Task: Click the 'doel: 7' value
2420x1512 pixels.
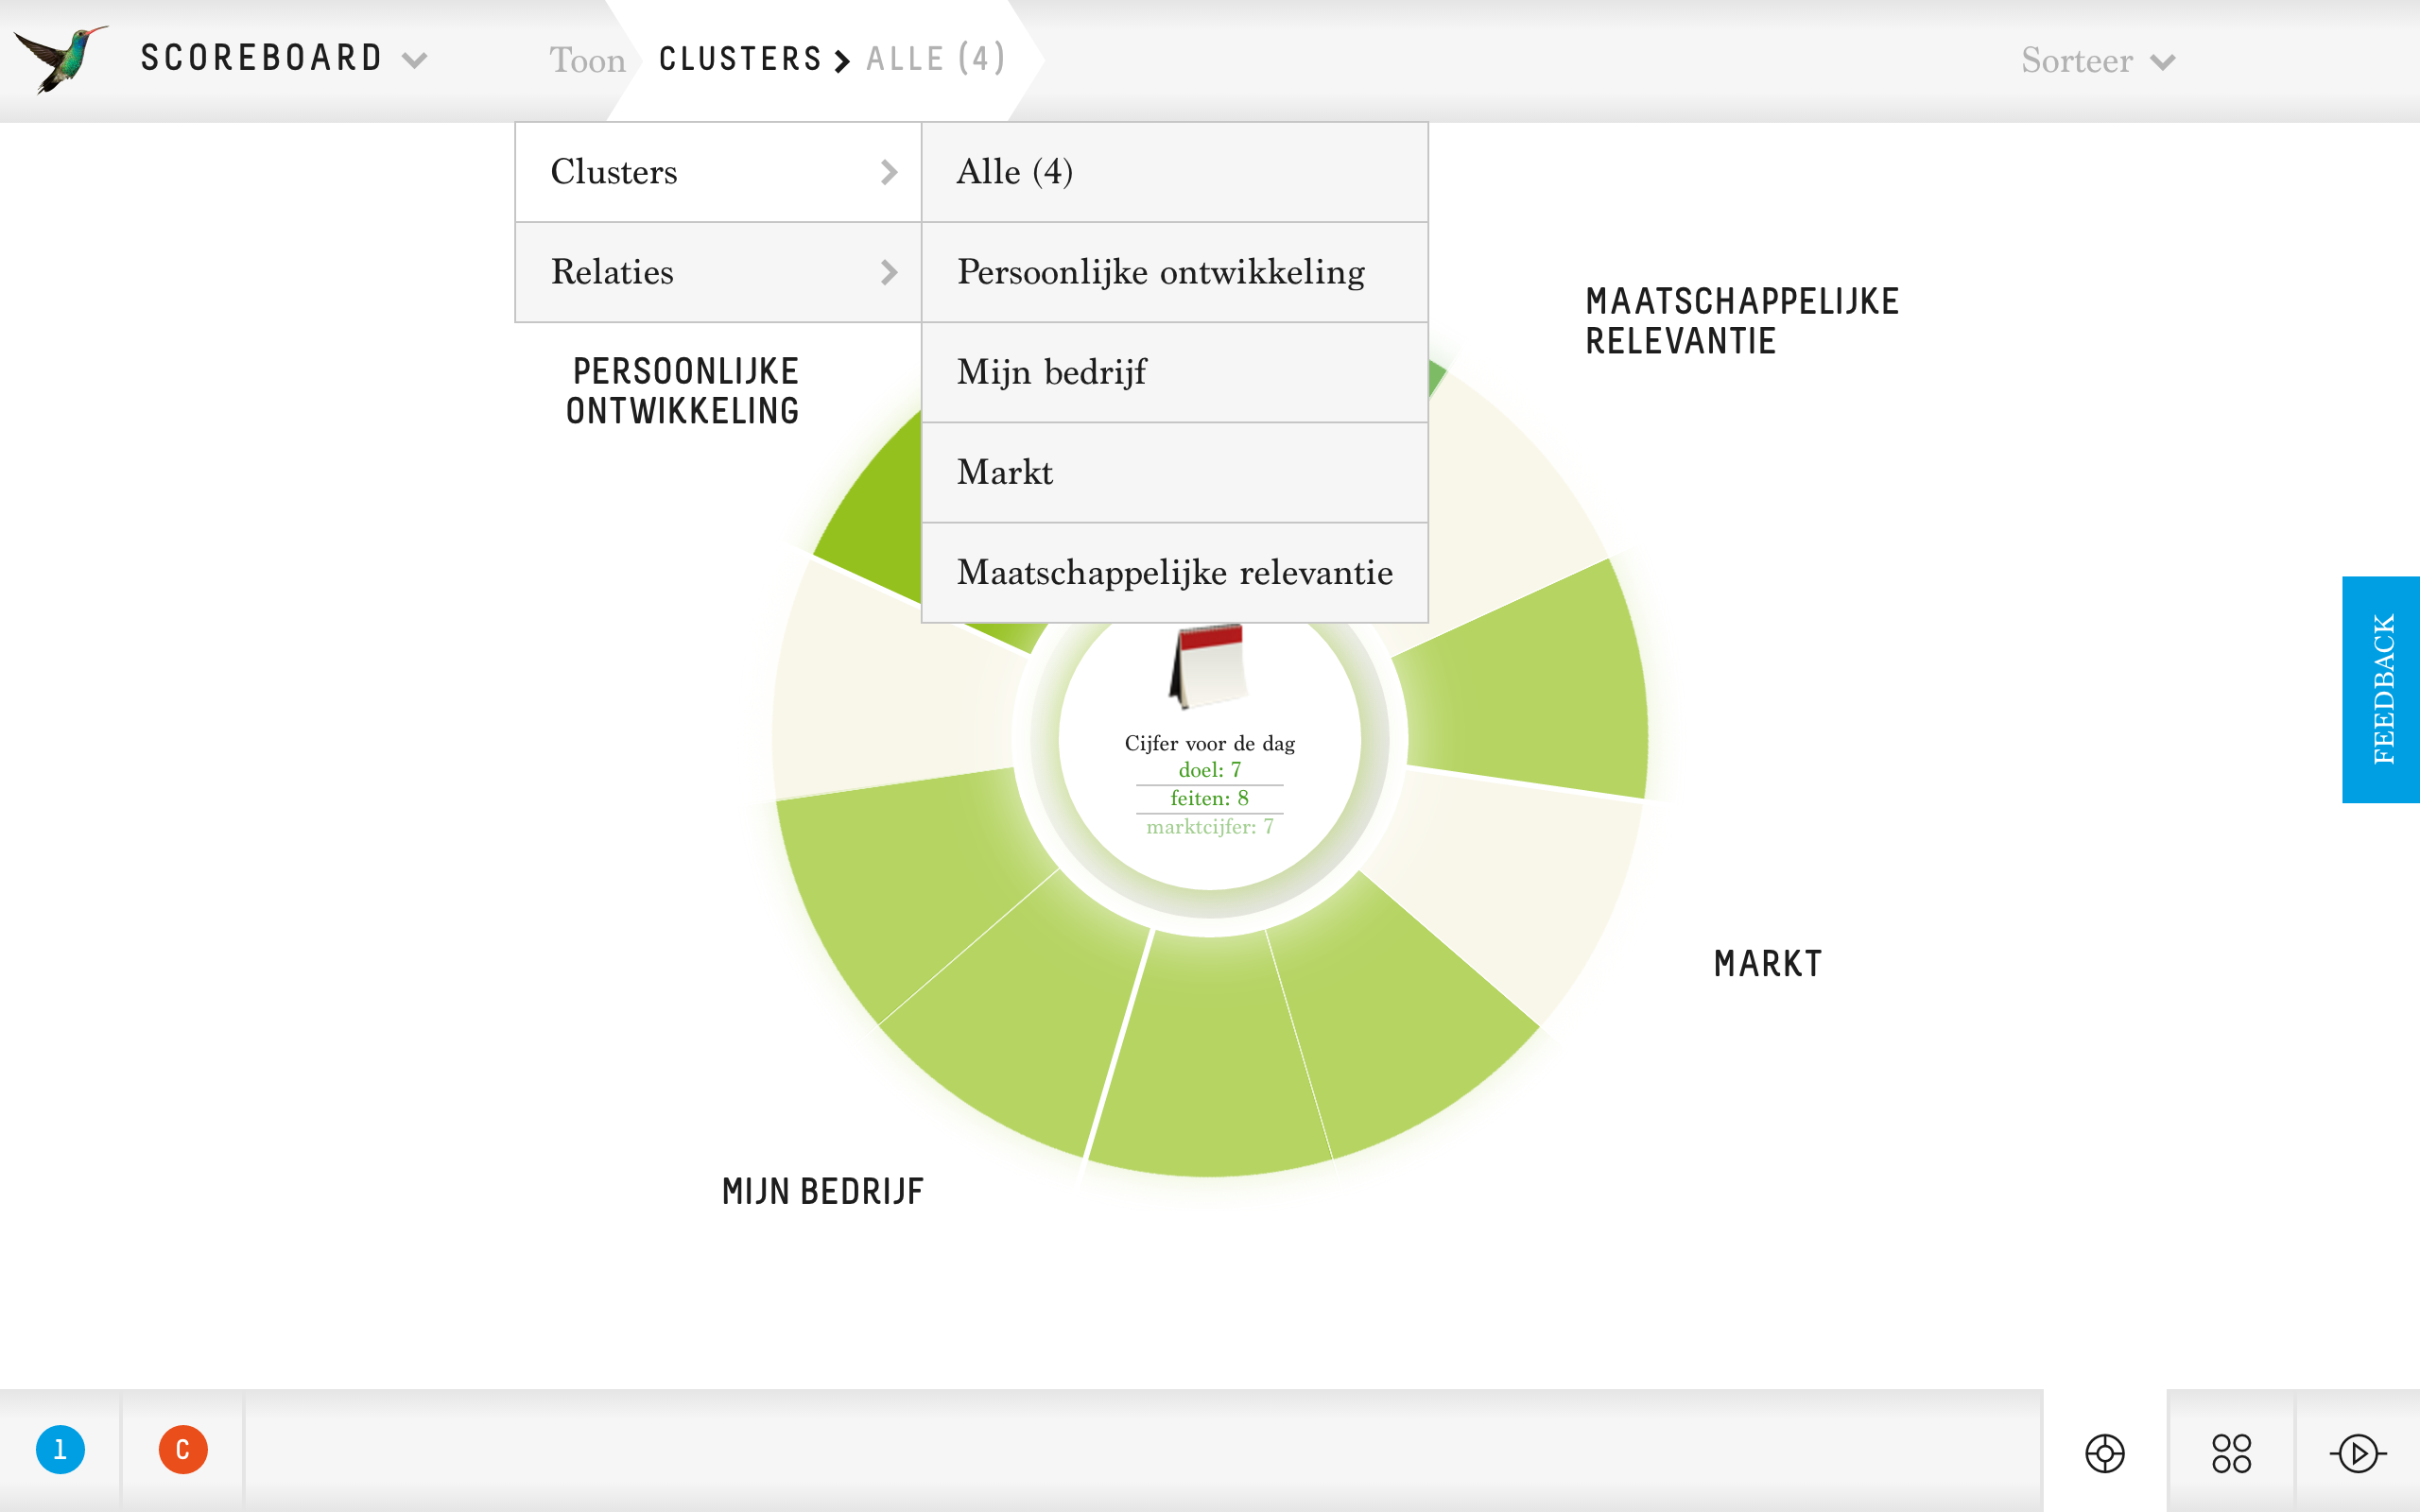Action: (x=1209, y=769)
